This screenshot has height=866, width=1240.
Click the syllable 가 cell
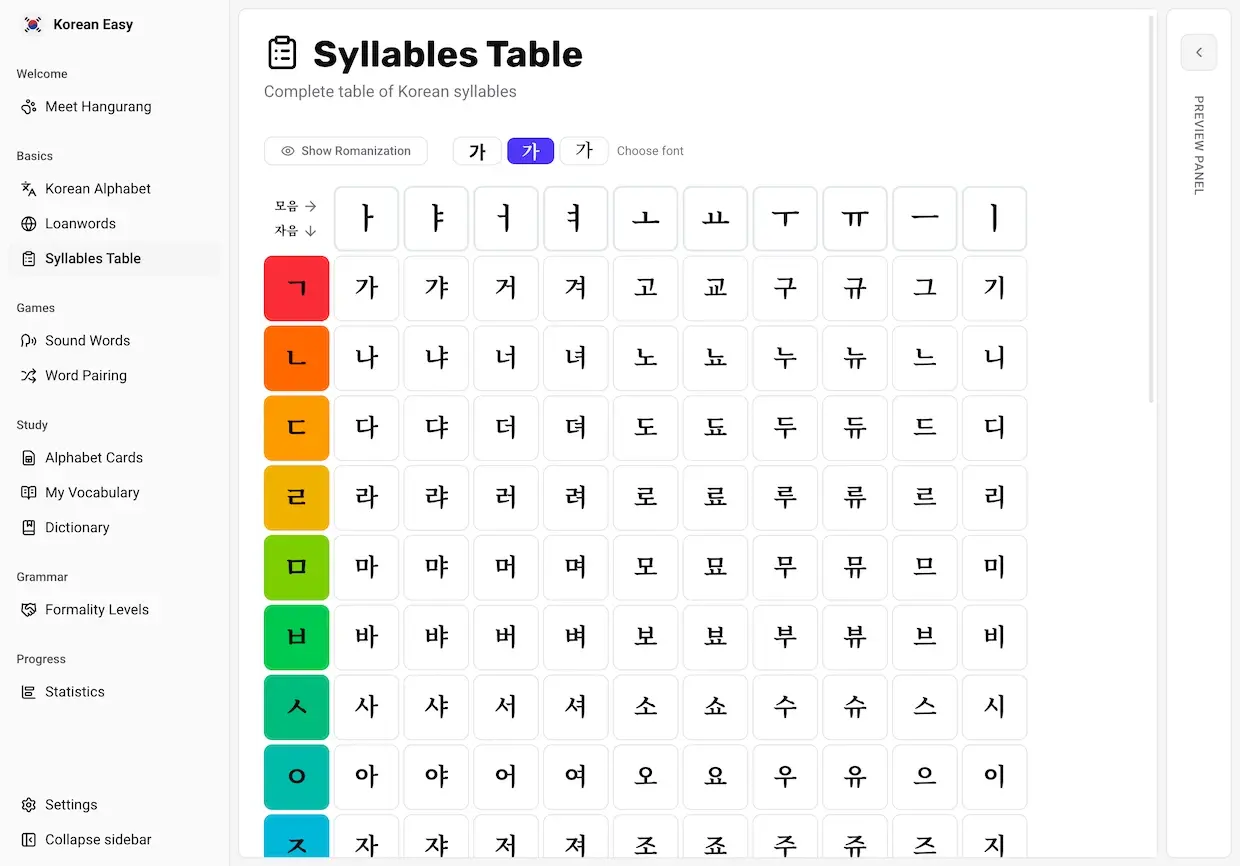pyautogui.click(x=366, y=288)
